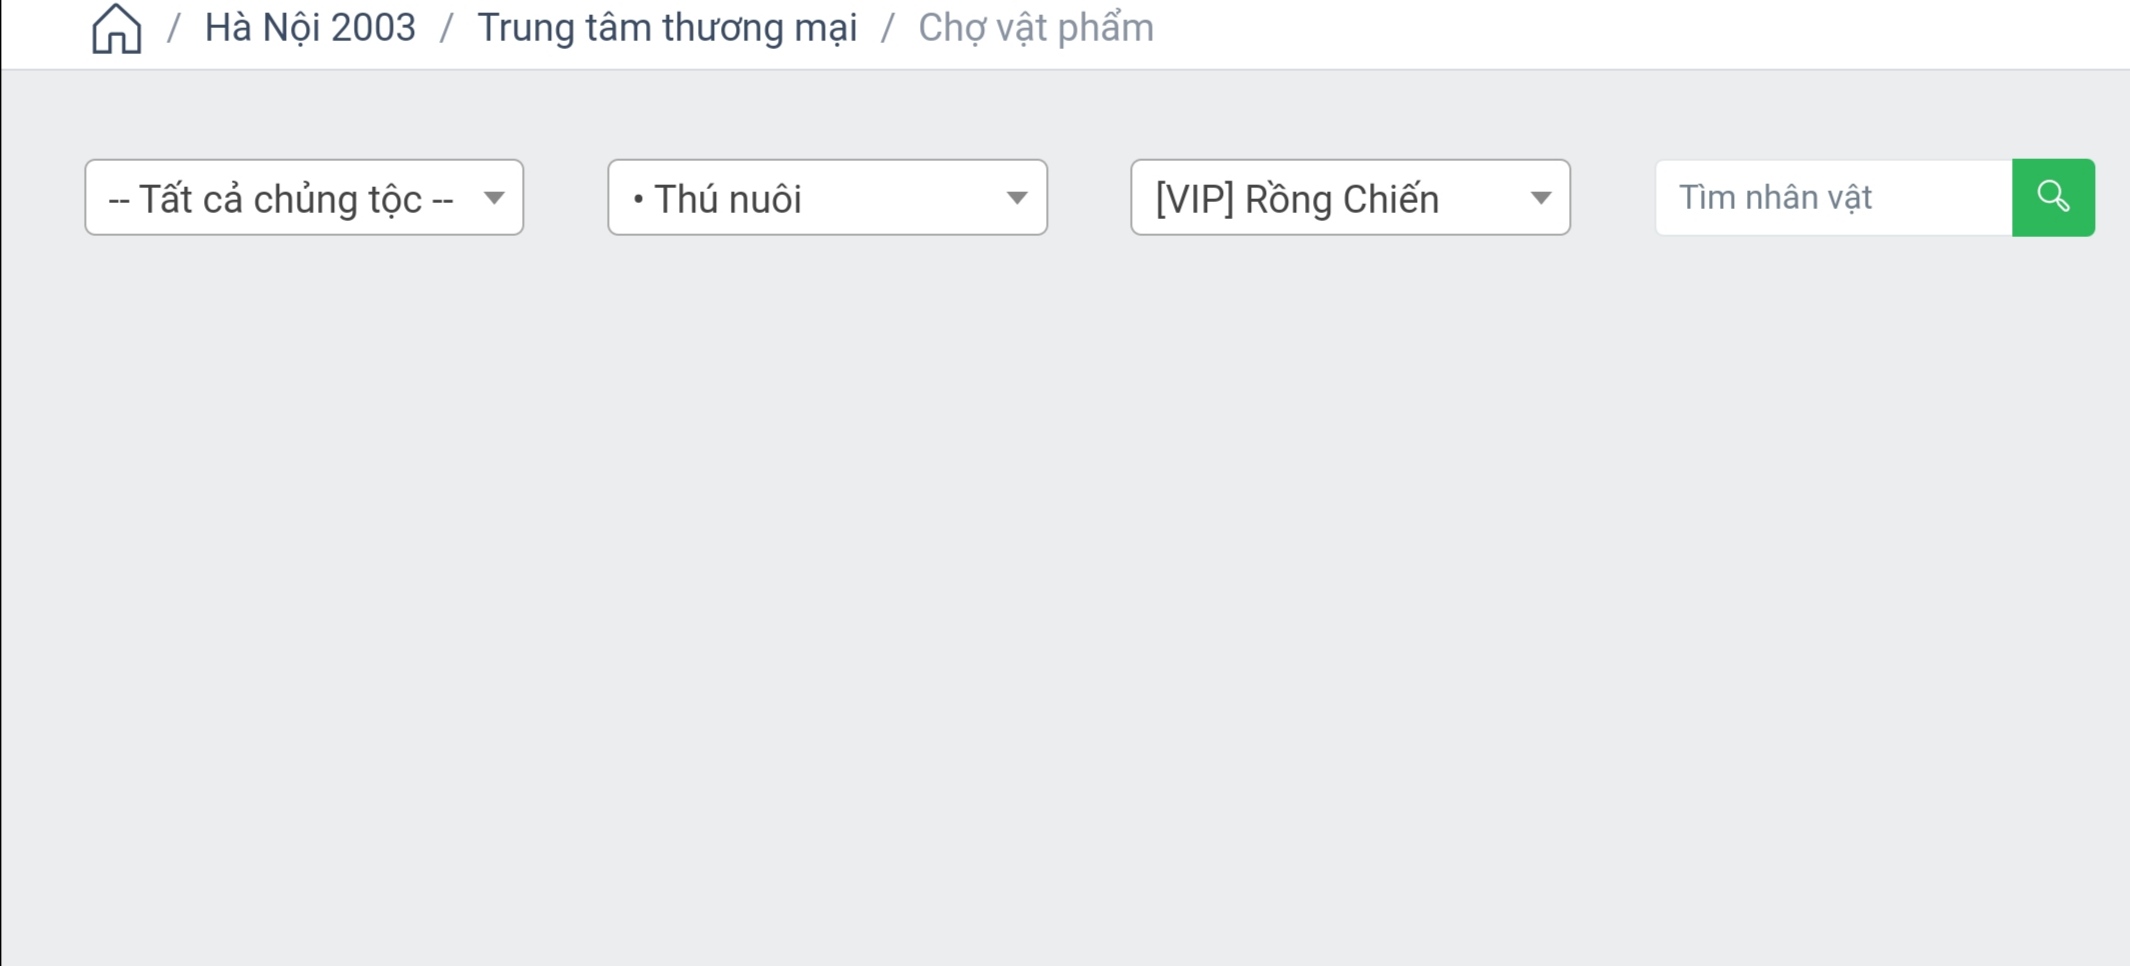Click the arrow beside Thú nuôi
2130x966 pixels.
tap(1017, 198)
